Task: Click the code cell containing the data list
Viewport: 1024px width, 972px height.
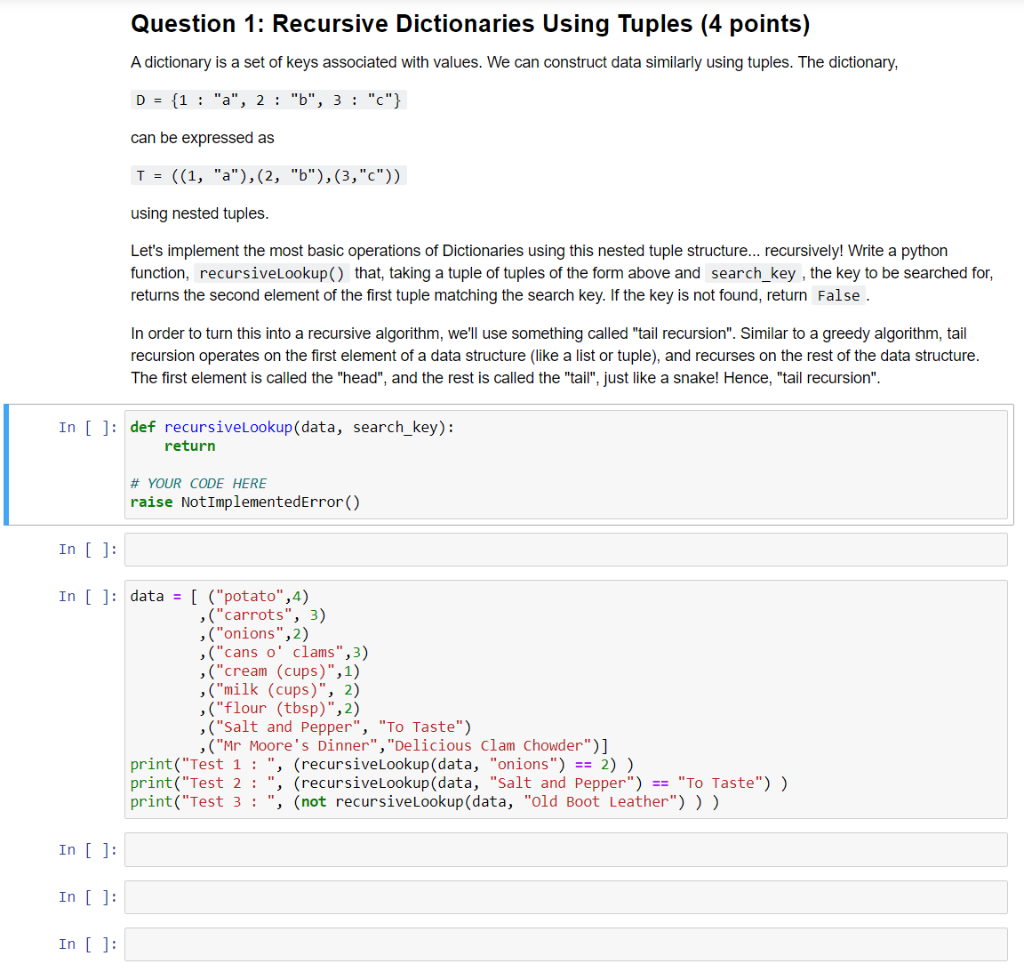Action: 566,699
